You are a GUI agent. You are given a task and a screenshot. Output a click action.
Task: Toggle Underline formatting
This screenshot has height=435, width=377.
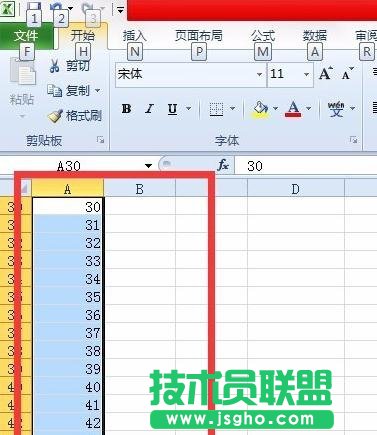pos(172,109)
